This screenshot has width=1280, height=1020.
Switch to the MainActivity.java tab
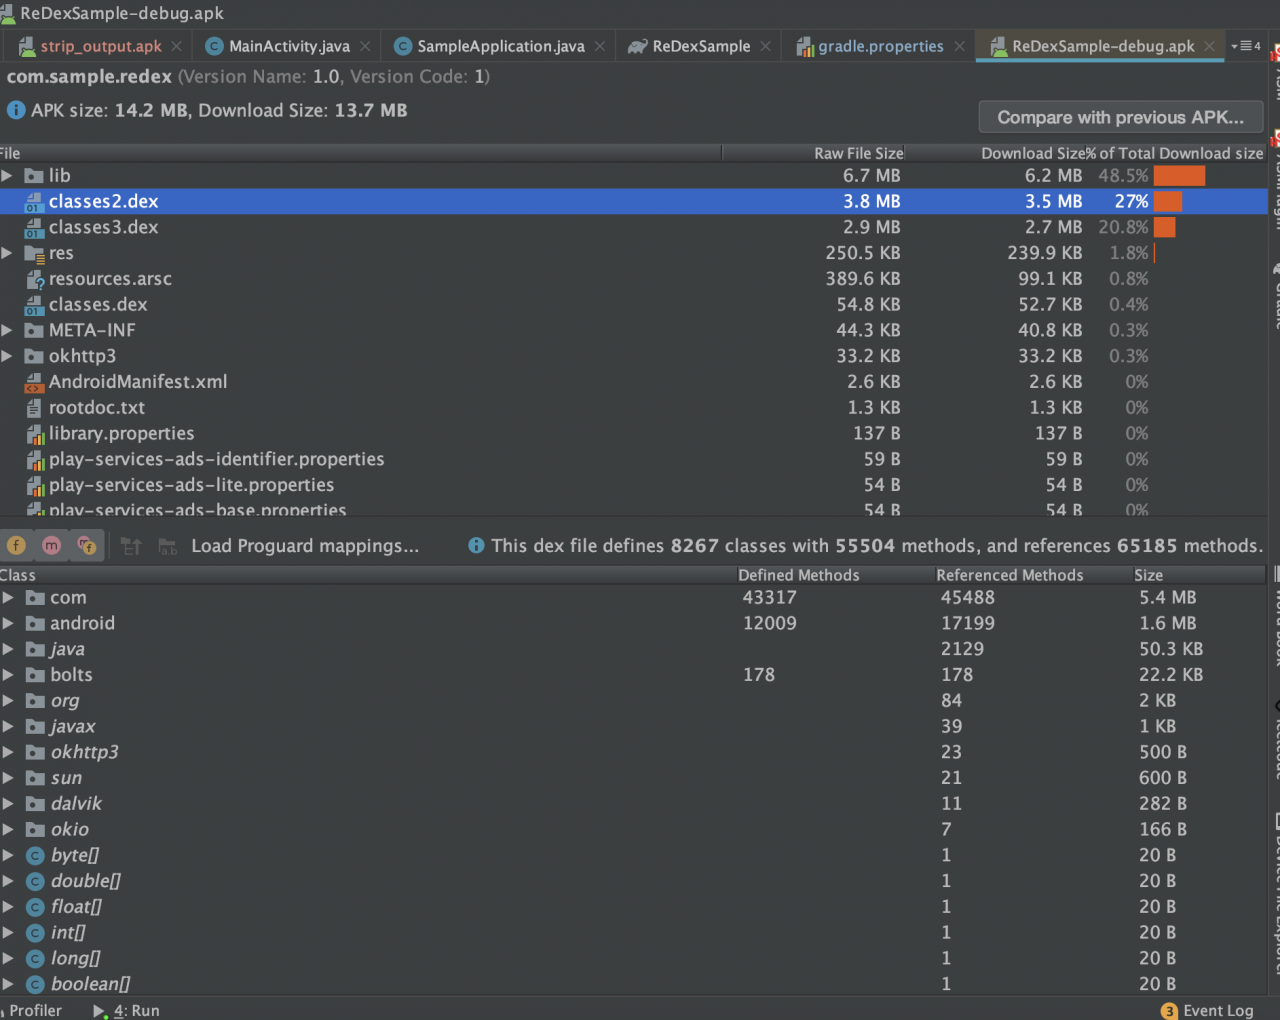pyautogui.click(x=288, y=46)
